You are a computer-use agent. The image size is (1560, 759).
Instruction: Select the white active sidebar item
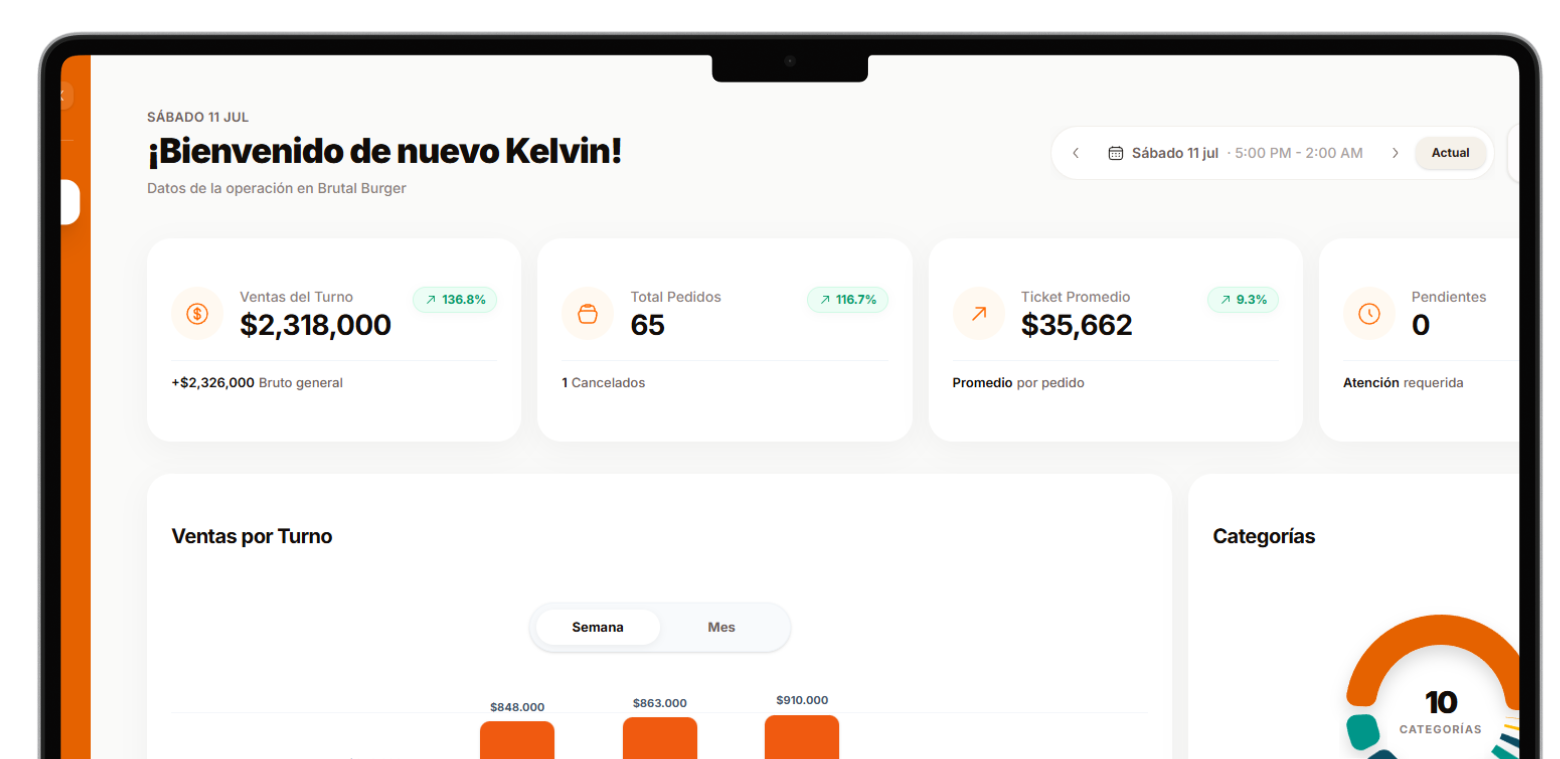coord(70,202)
